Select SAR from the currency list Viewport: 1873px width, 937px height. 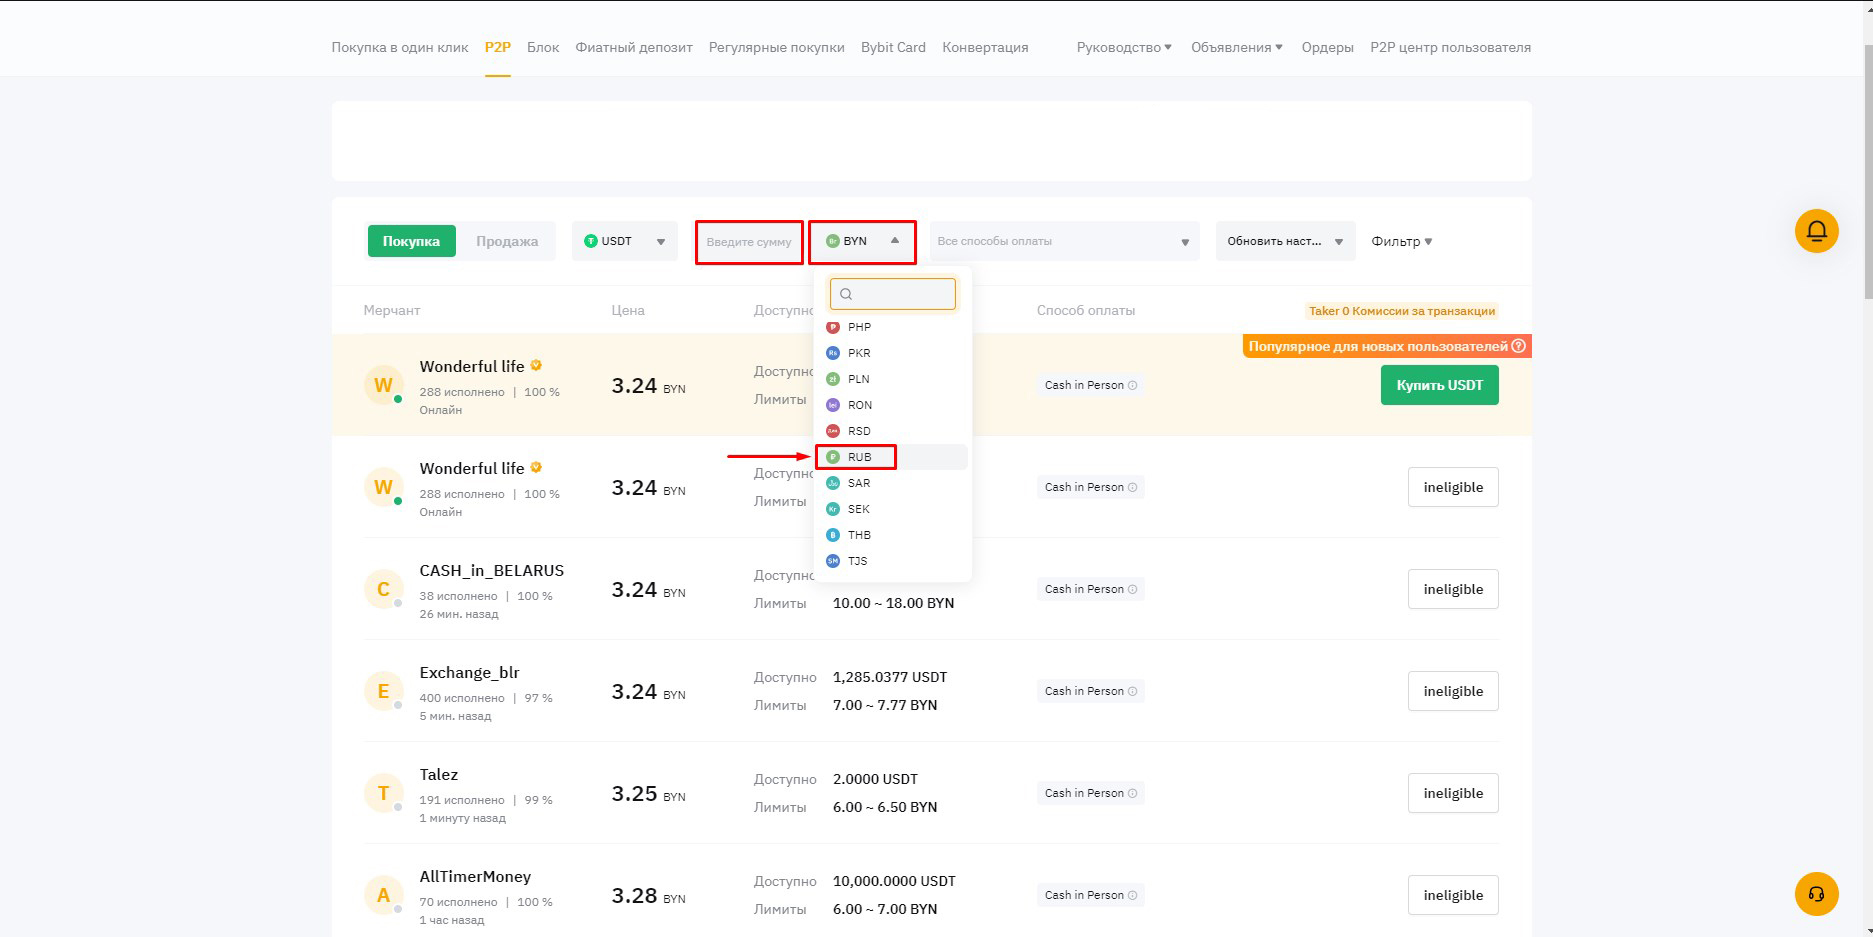pyautogui.click(x=891, y=483)
